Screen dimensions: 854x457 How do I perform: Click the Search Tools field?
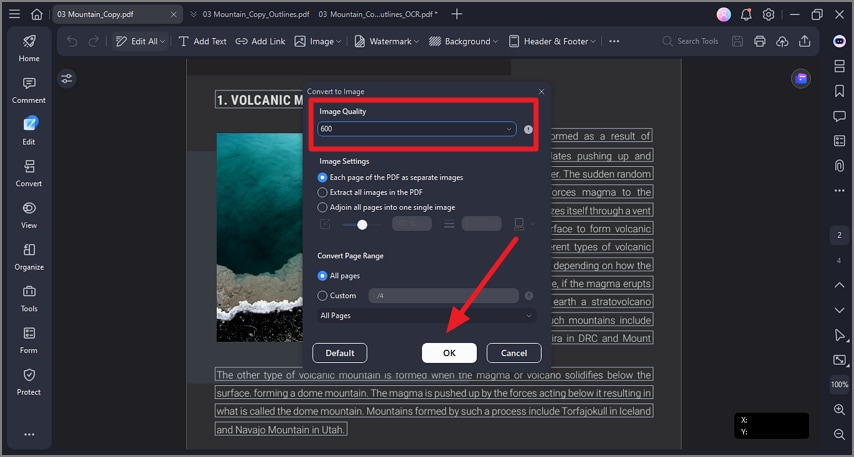(x=691, y=41)
